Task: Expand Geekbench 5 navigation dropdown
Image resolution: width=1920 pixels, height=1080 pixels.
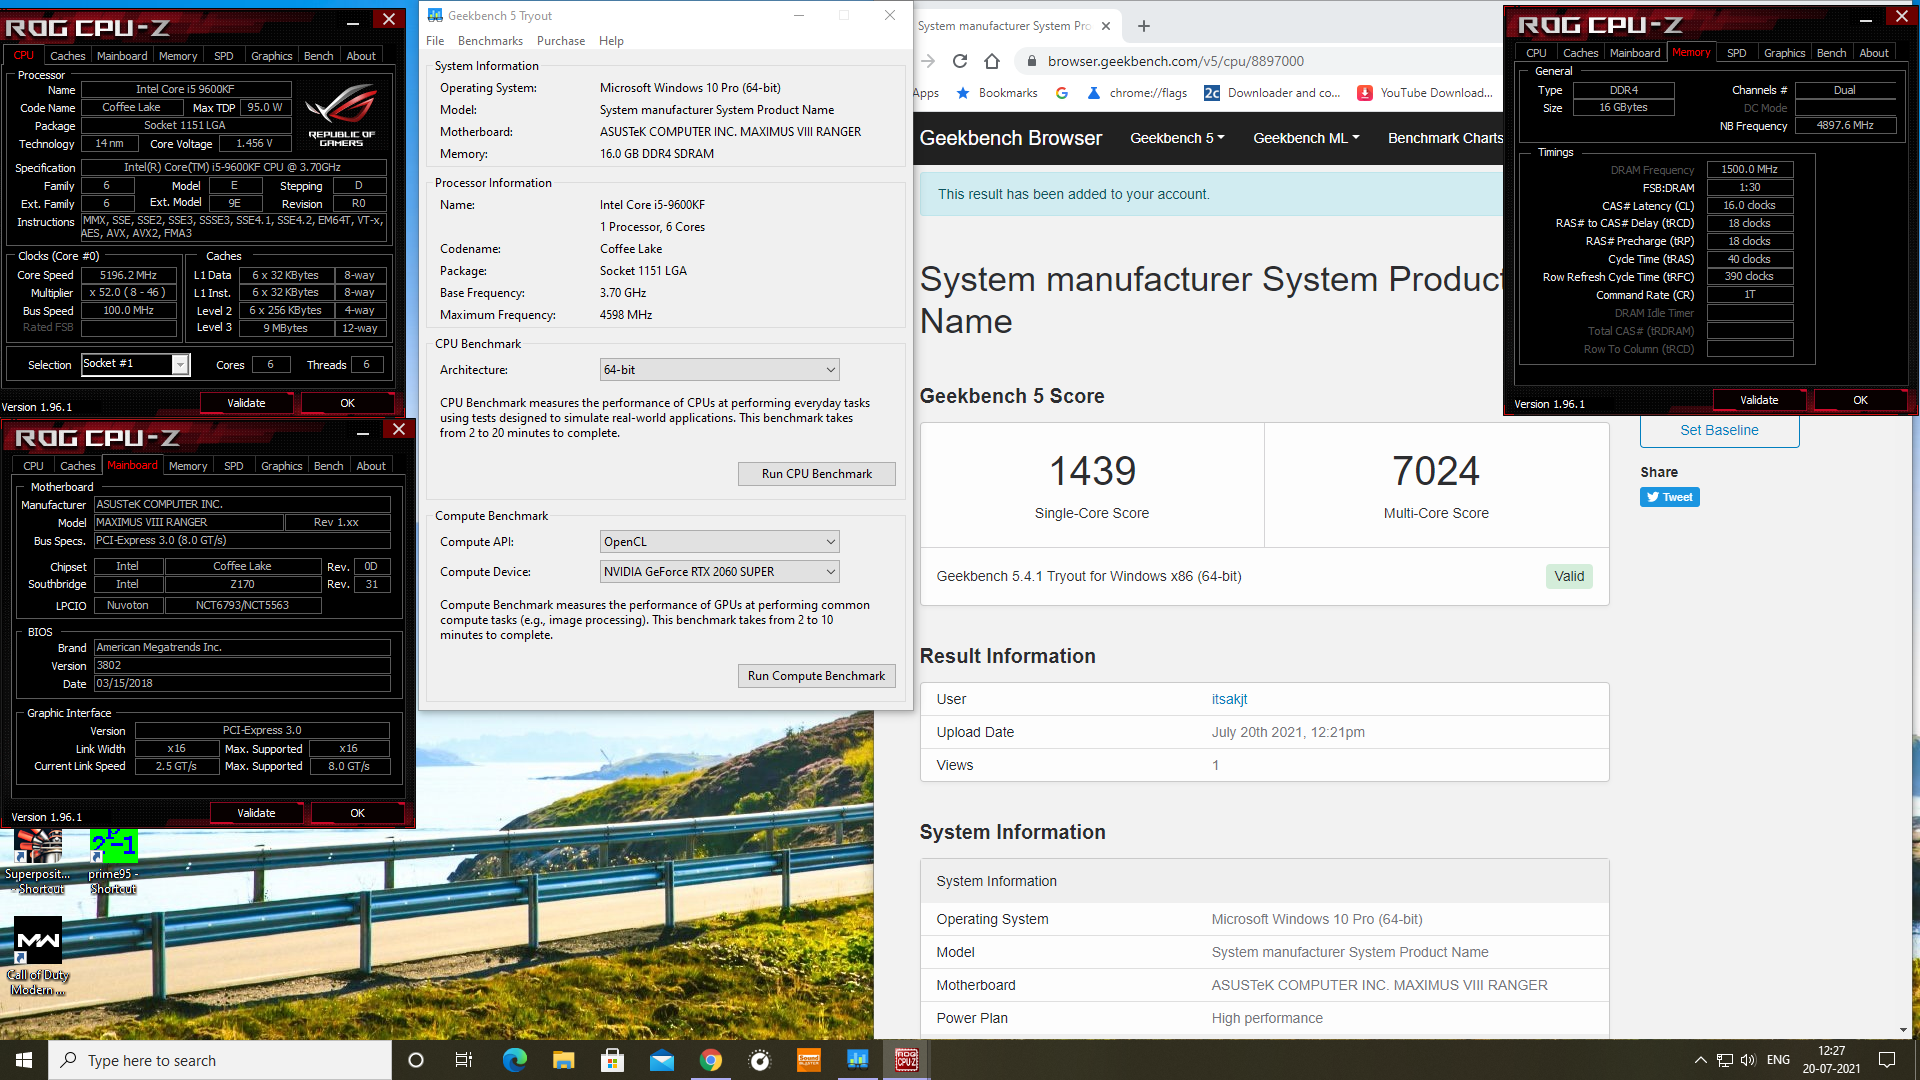Action: [x=1177, y=138]
